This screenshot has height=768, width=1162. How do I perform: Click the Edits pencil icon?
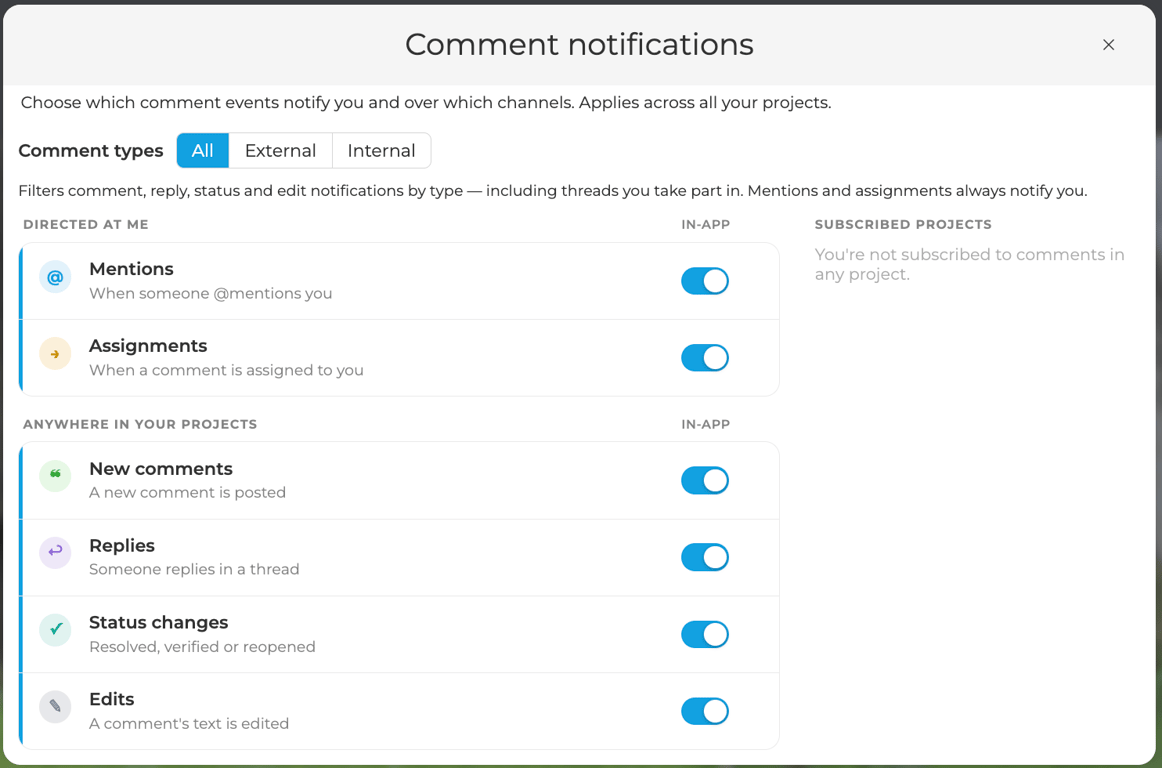tap(55, 707)
